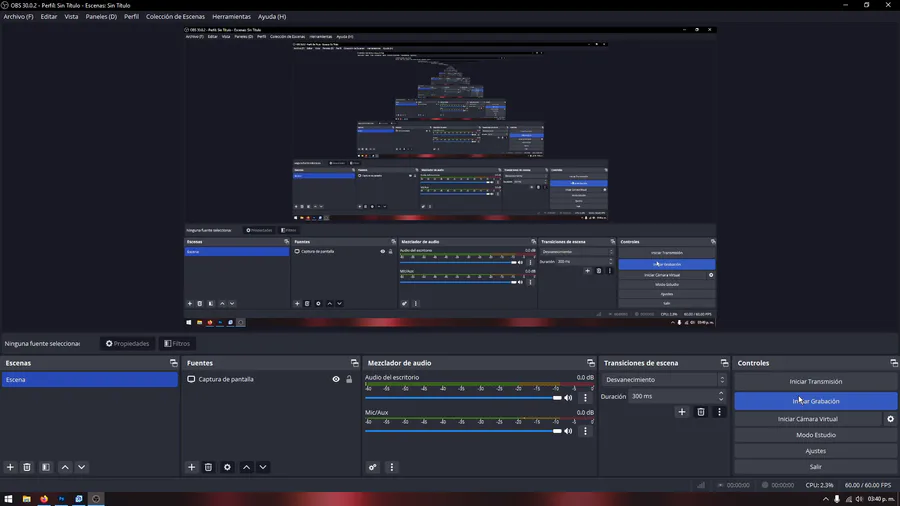This screenshot has width=900, height=506.
Task: Toggle lock on Captura de pantalla source
Action: [349, 379]
